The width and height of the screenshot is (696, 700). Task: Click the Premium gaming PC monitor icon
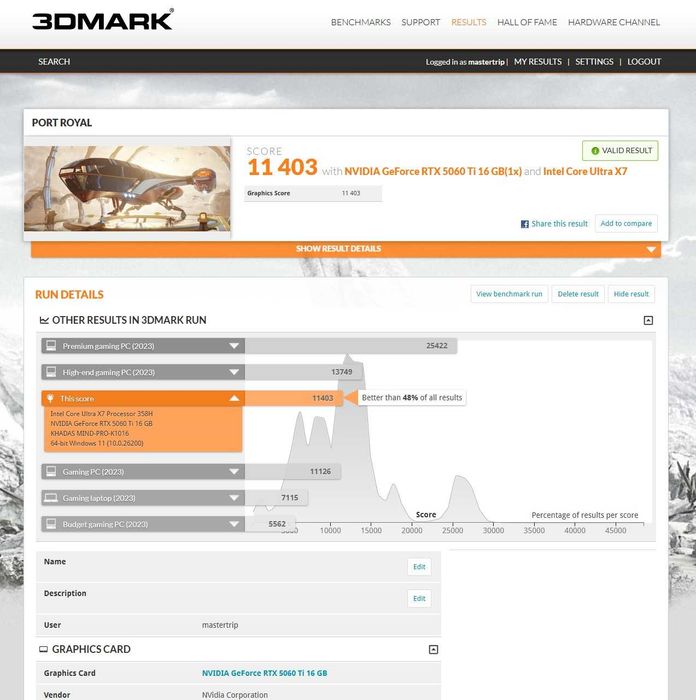(x=51, y=346)
